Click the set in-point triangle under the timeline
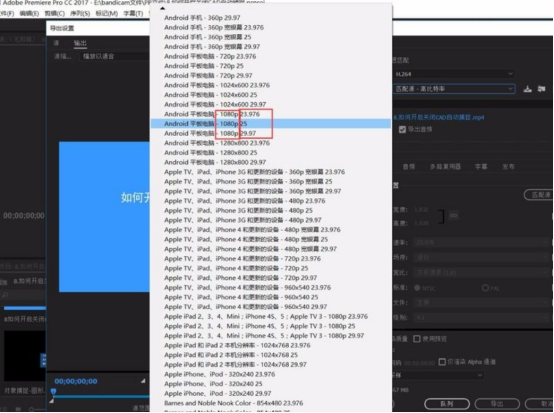The width and height of the screenshot is (554, 413). click(52, 401)
